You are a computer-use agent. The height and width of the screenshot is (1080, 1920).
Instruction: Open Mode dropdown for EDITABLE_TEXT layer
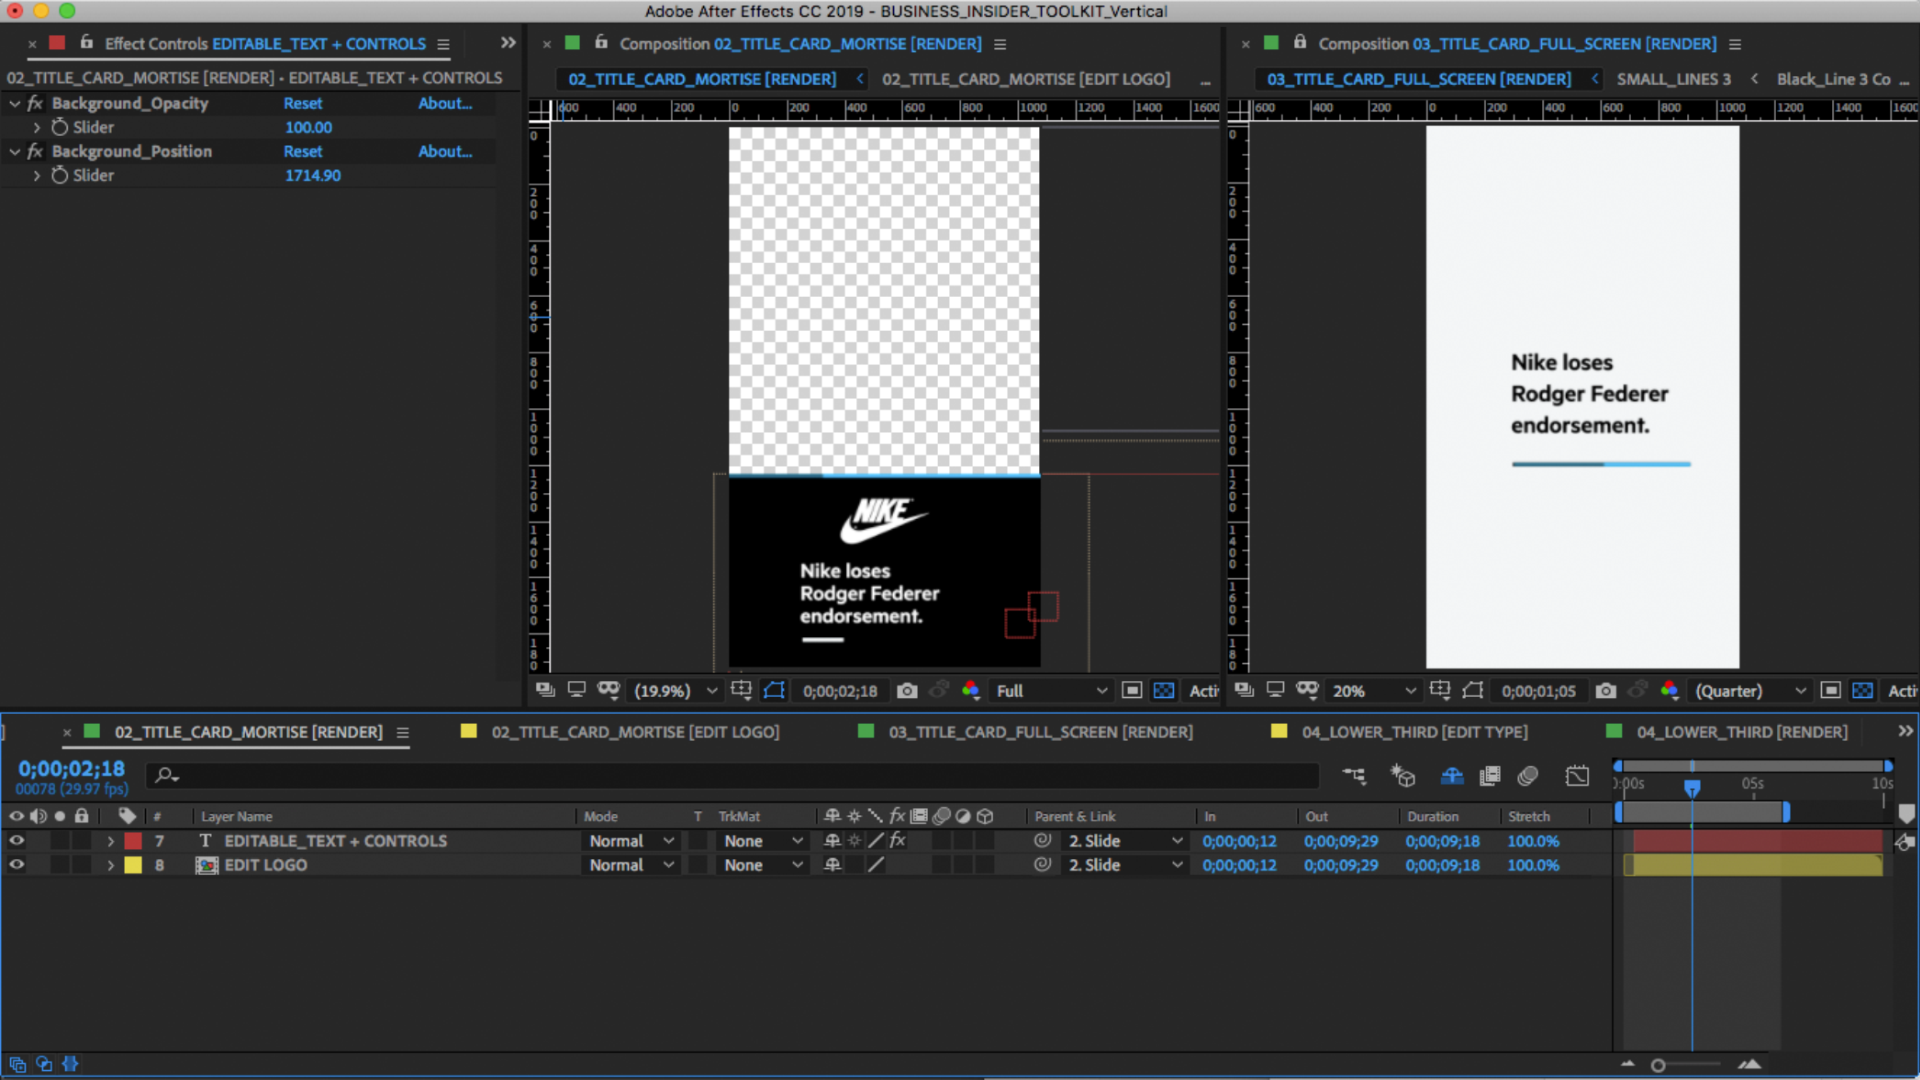(631, 841)
